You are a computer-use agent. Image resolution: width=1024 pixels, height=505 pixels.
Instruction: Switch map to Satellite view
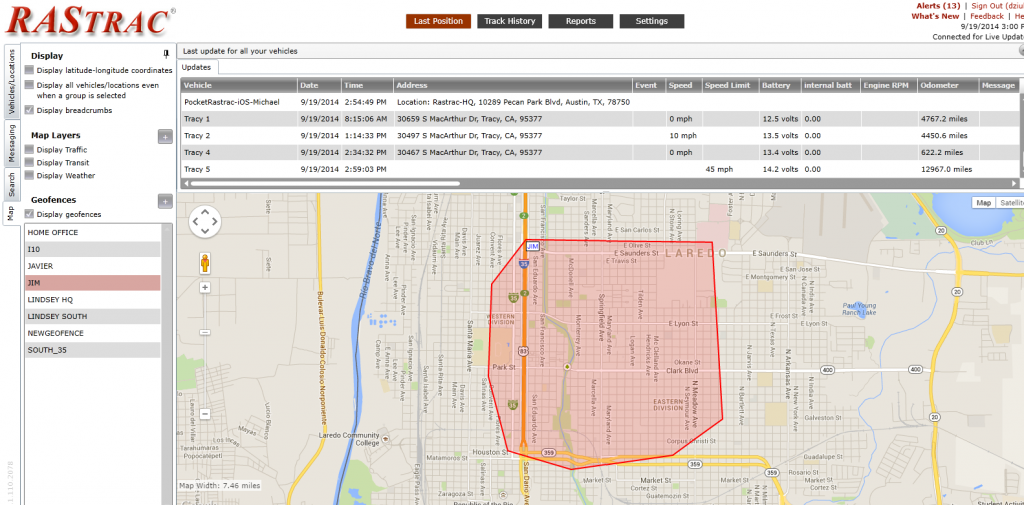pos(1011,203)
